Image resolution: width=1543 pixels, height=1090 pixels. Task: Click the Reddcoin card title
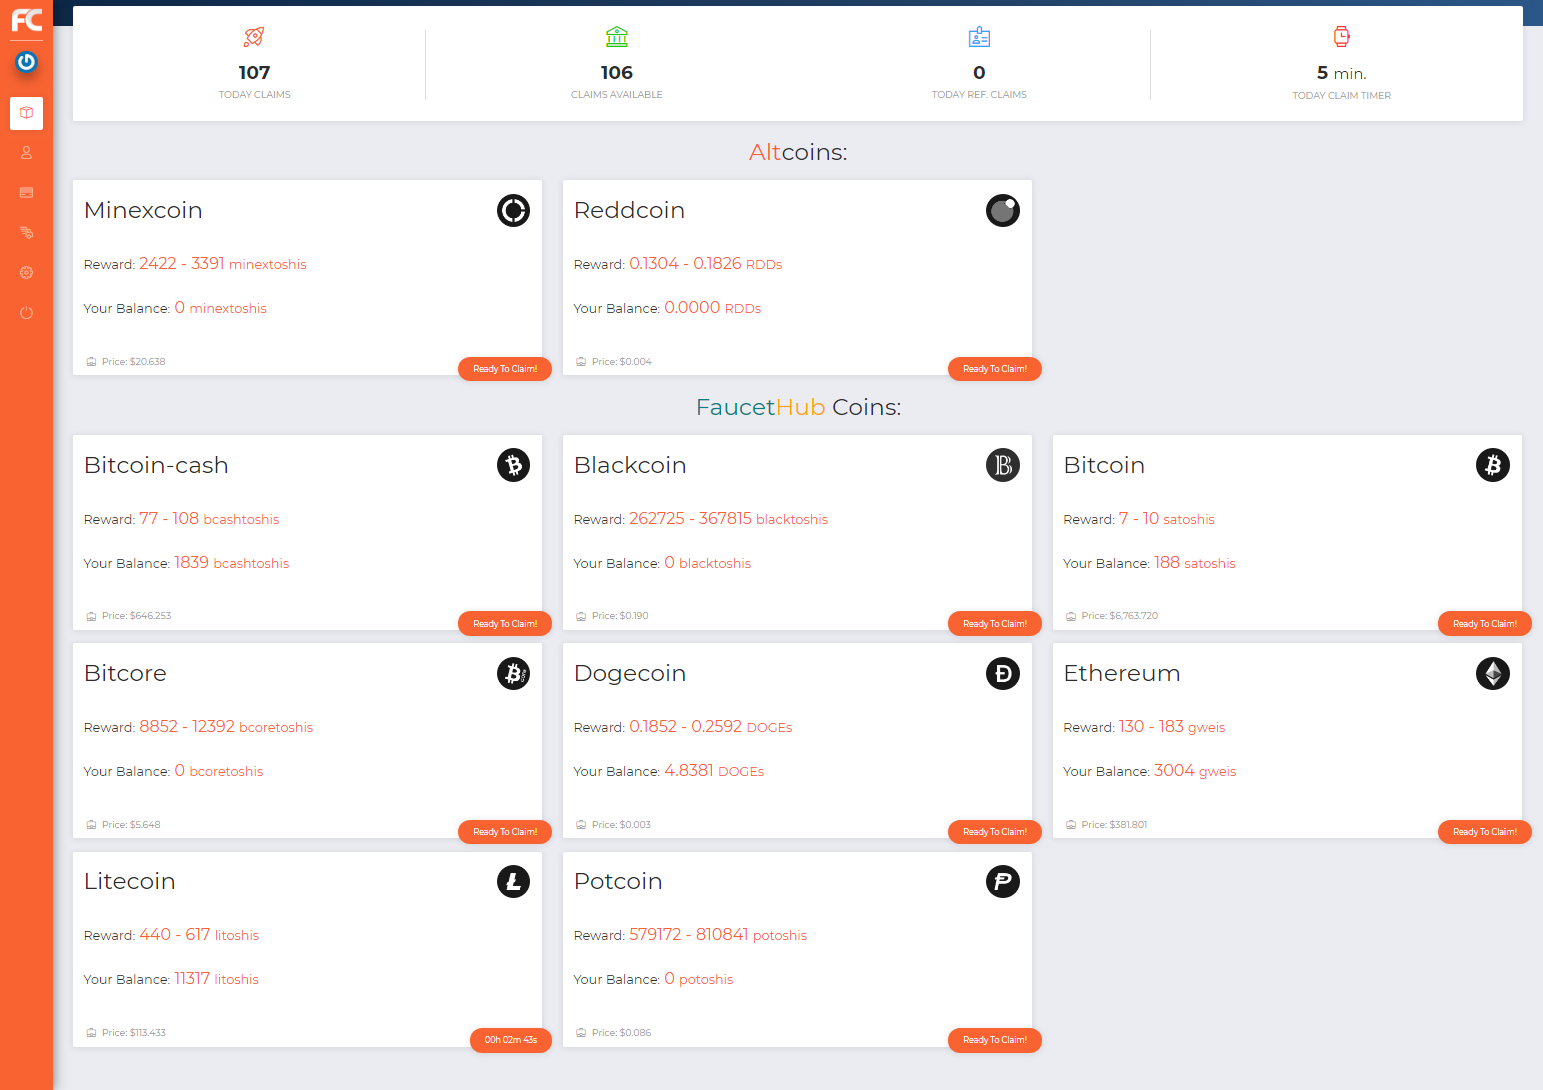tap(629, 210)
